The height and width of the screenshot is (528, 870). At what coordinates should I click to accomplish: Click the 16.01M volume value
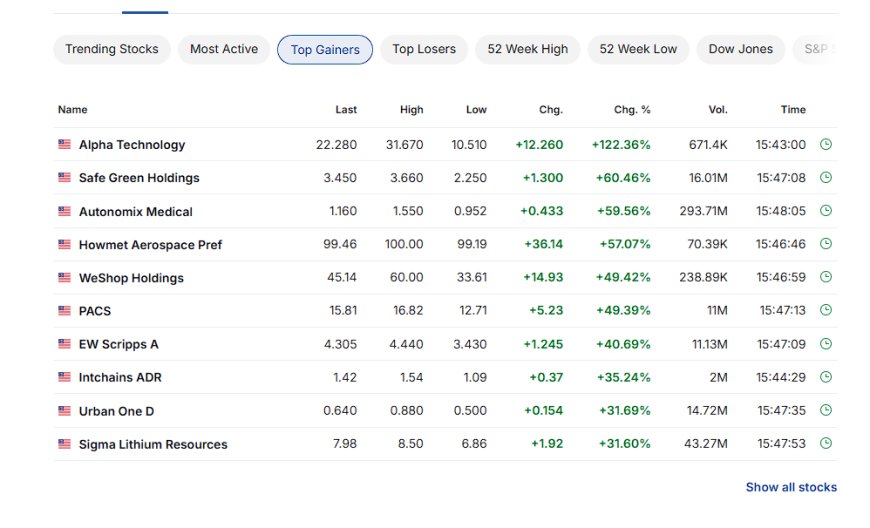click(x=708, y=178)
